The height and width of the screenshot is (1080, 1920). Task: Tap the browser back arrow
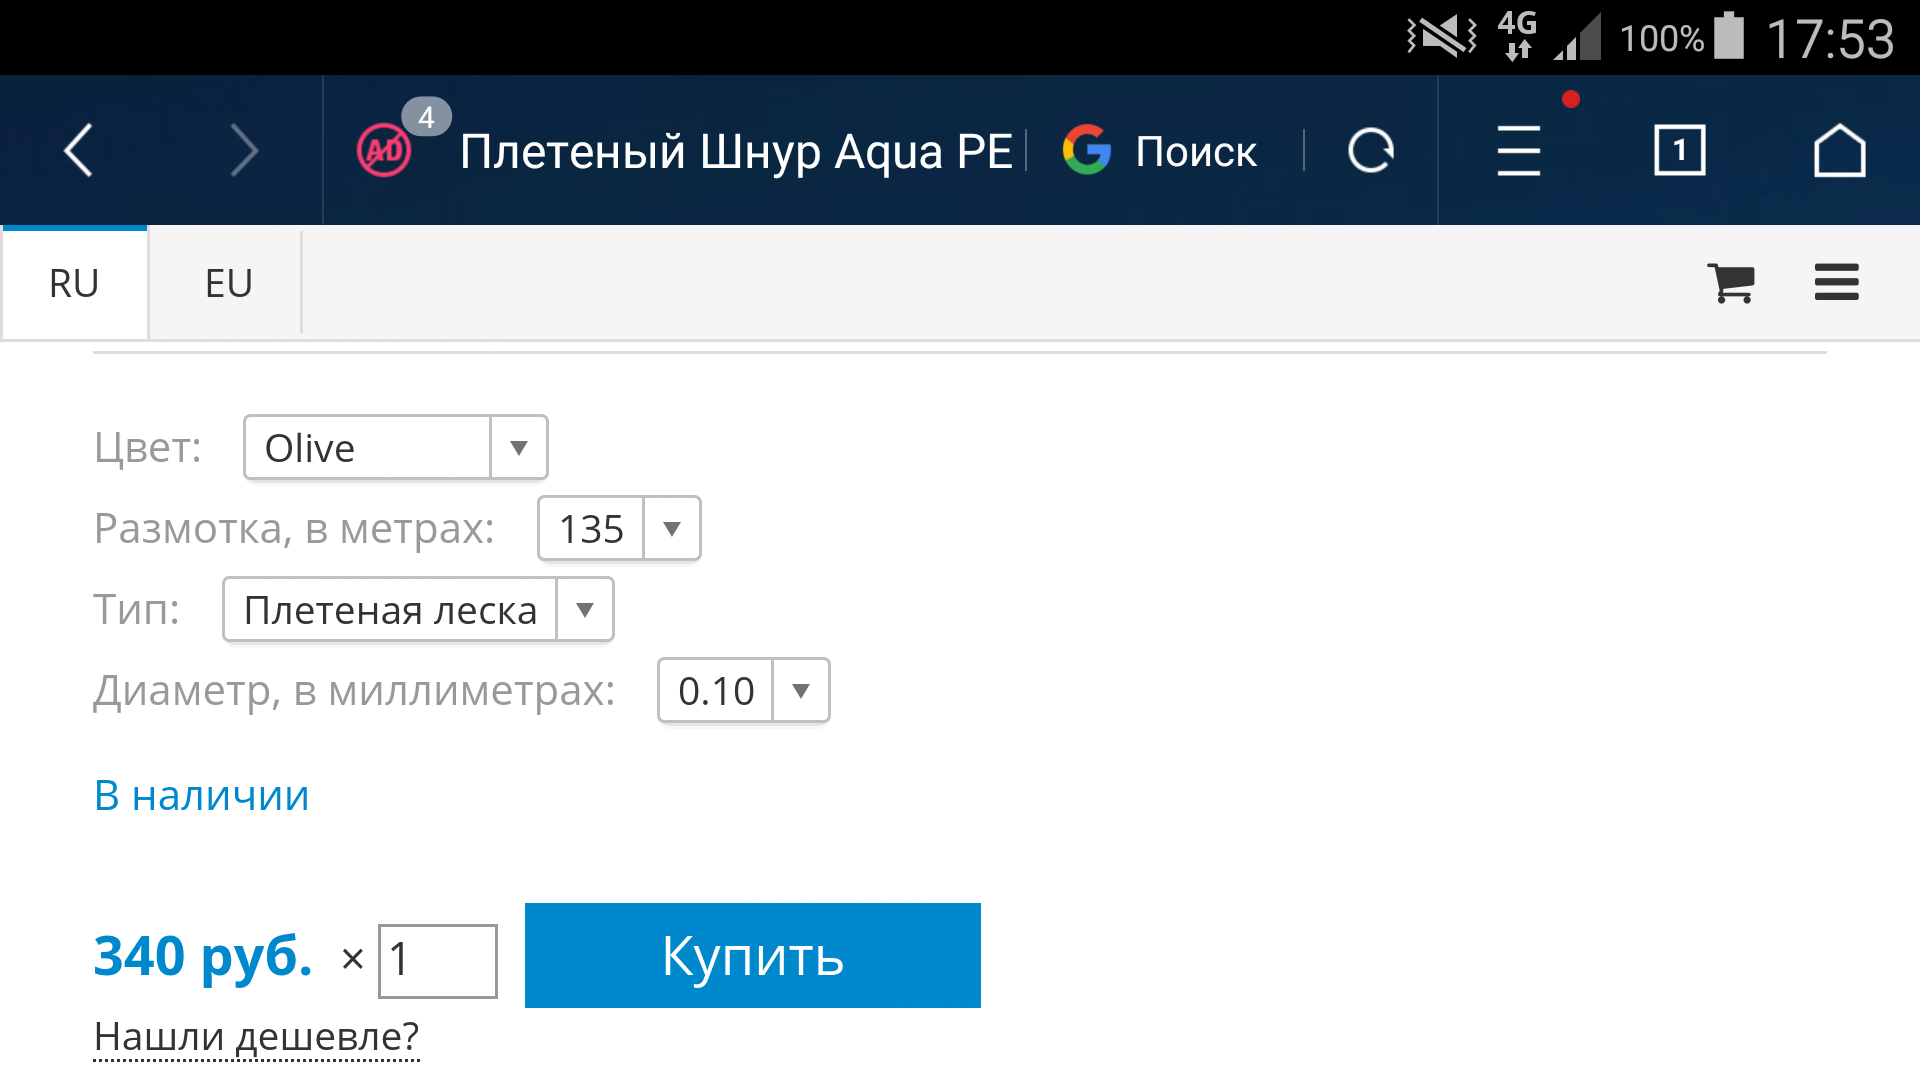[78, 151]
